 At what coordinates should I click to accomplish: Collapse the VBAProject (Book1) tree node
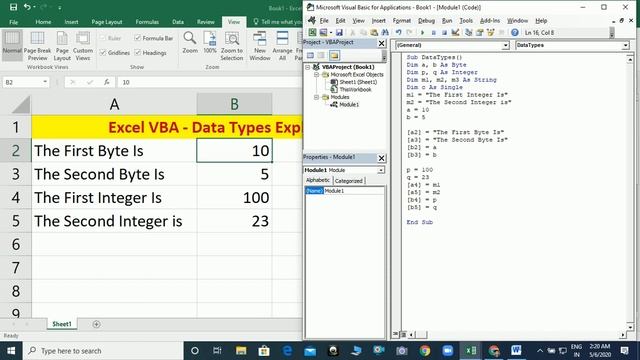[x=308, y=67]
